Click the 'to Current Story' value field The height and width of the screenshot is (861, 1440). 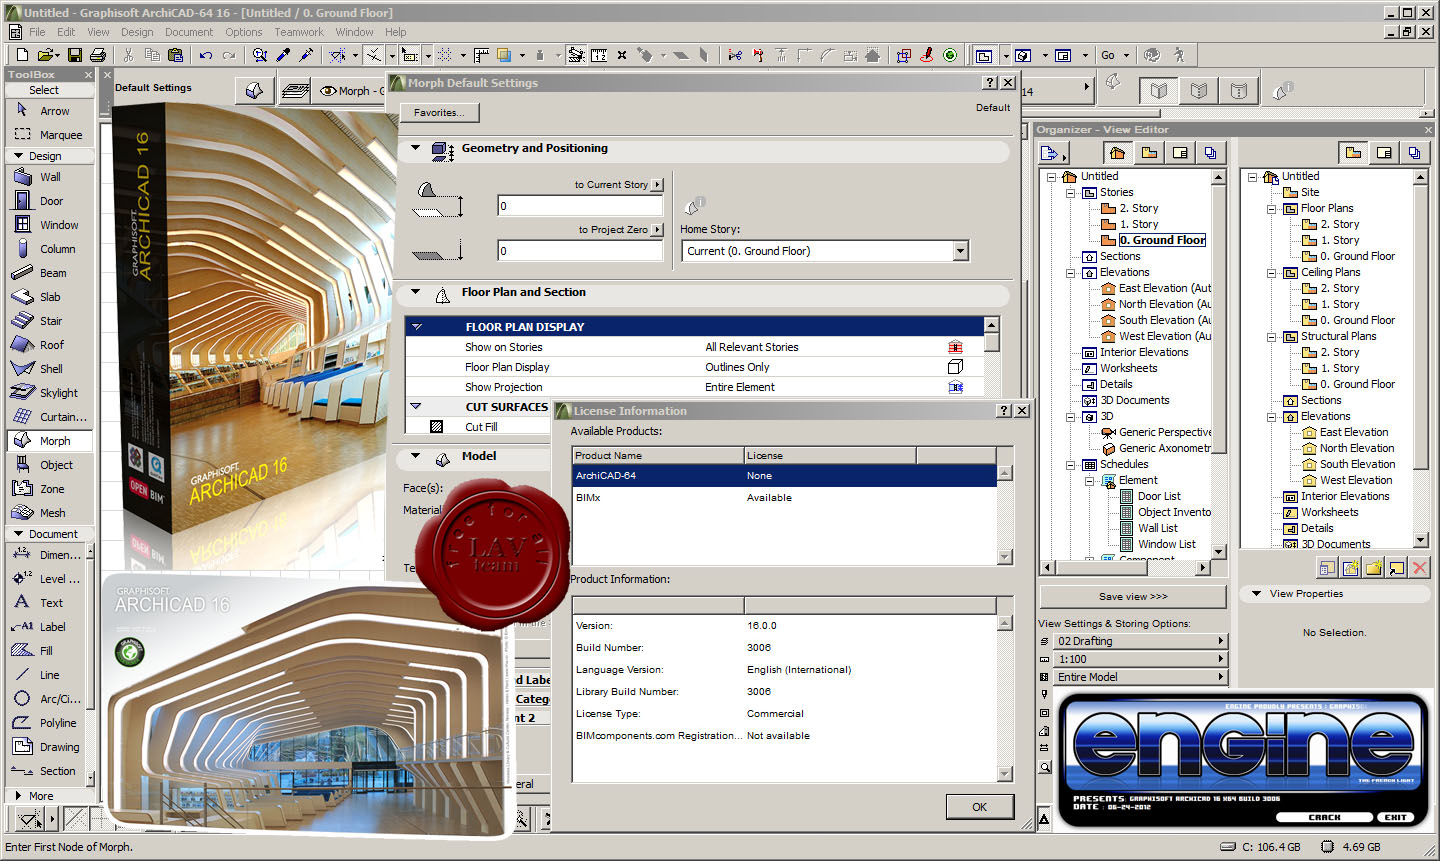580,206
